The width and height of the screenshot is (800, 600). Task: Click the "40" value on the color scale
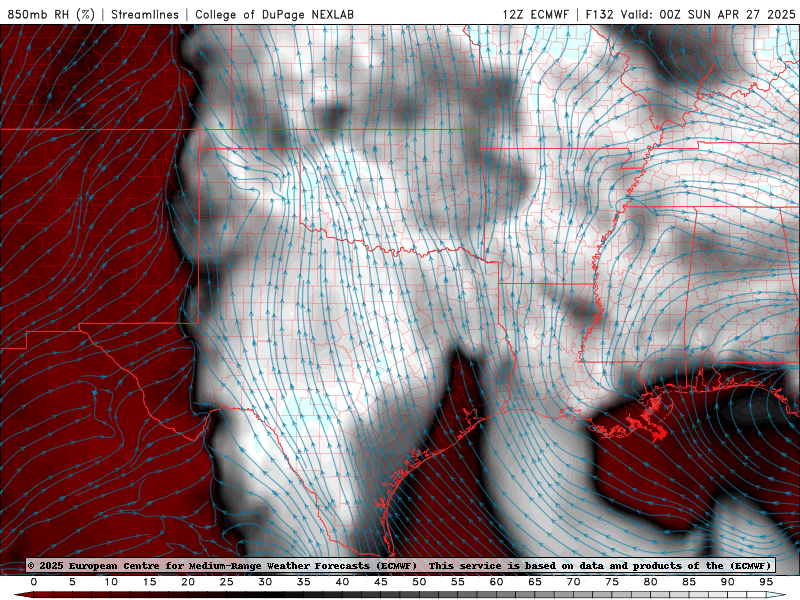pyautogui.click(x=342, y=582)
